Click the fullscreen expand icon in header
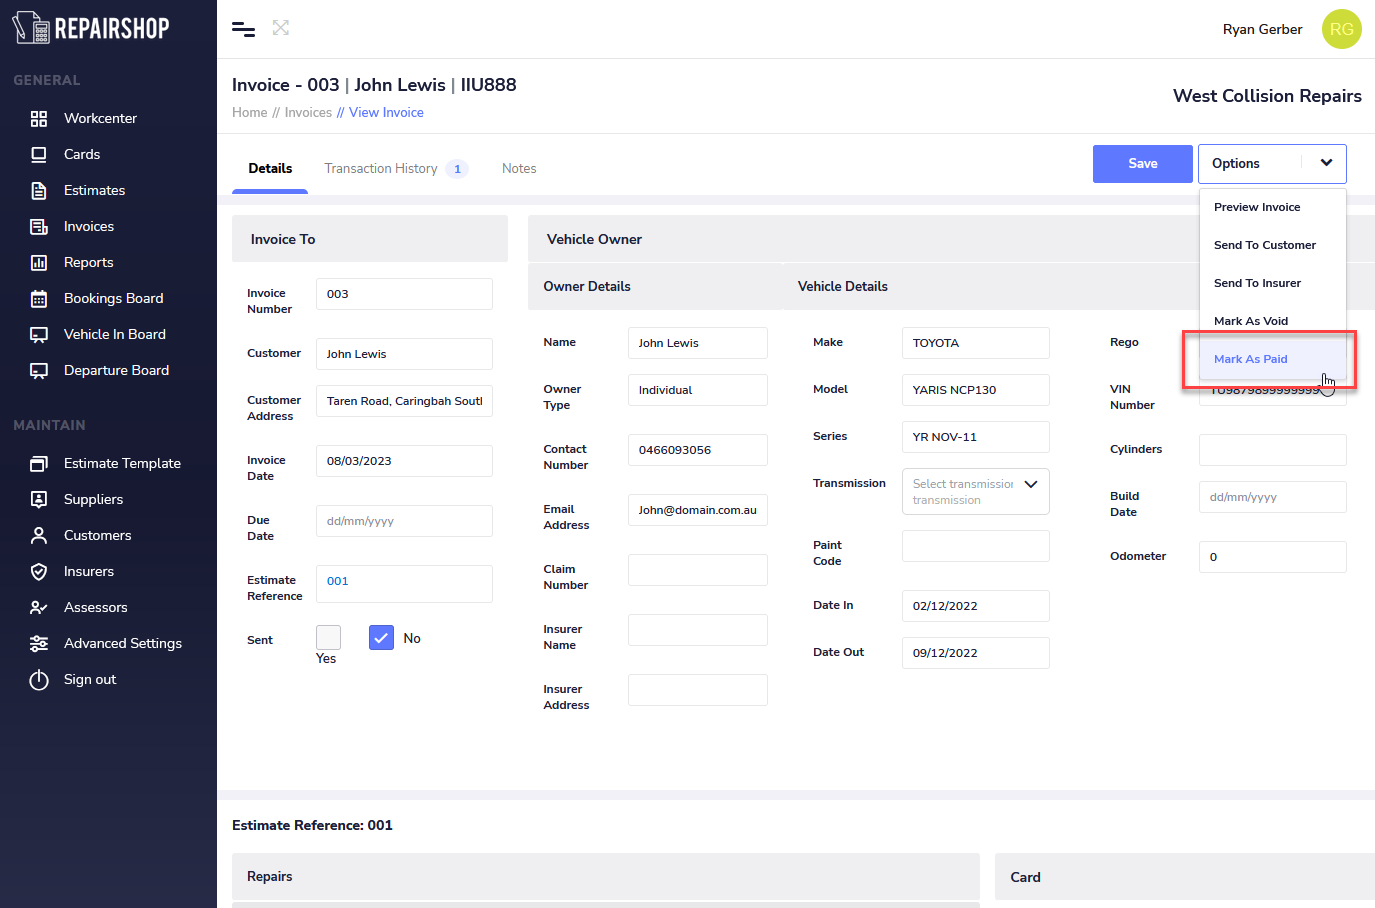This screenshot has width=1375, height=908. pyautogui.click(x=281, y=28)
